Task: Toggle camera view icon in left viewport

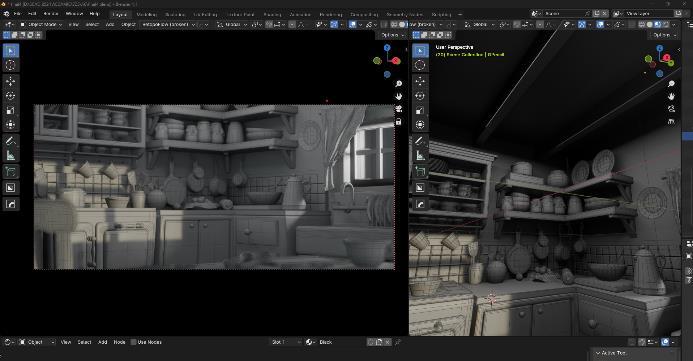Action: click(399, 109)
